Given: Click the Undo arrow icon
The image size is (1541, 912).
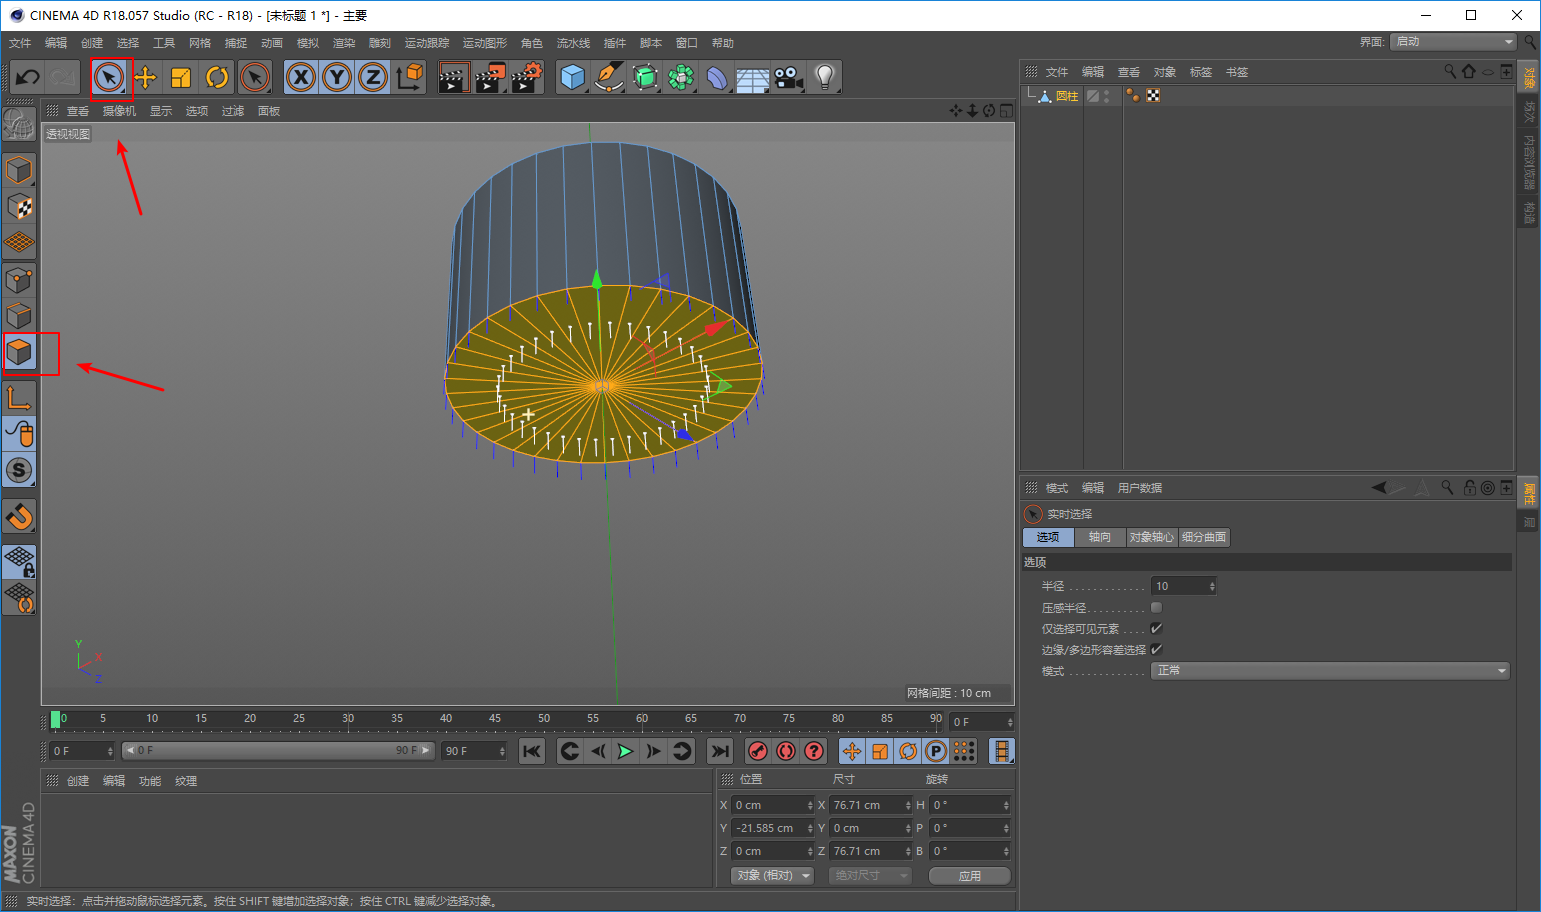Looking at the screenshot, I should pos(27,77).
